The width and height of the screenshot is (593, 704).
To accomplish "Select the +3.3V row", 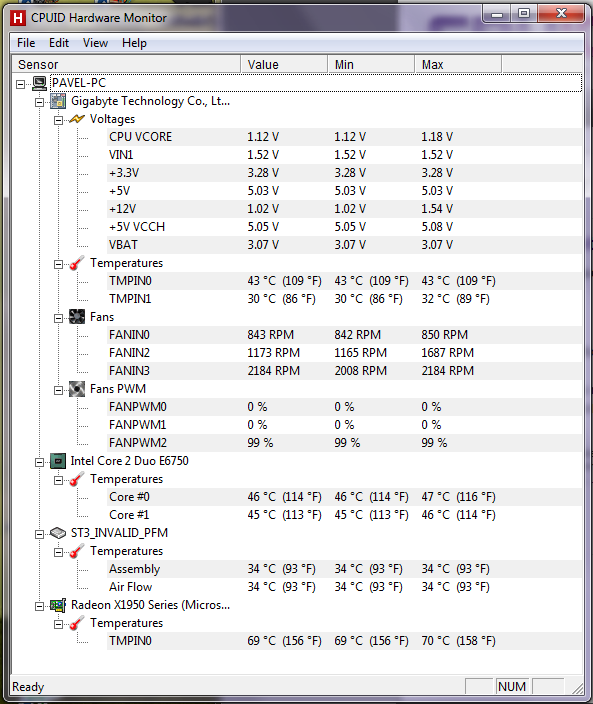I will pos(344,173).
